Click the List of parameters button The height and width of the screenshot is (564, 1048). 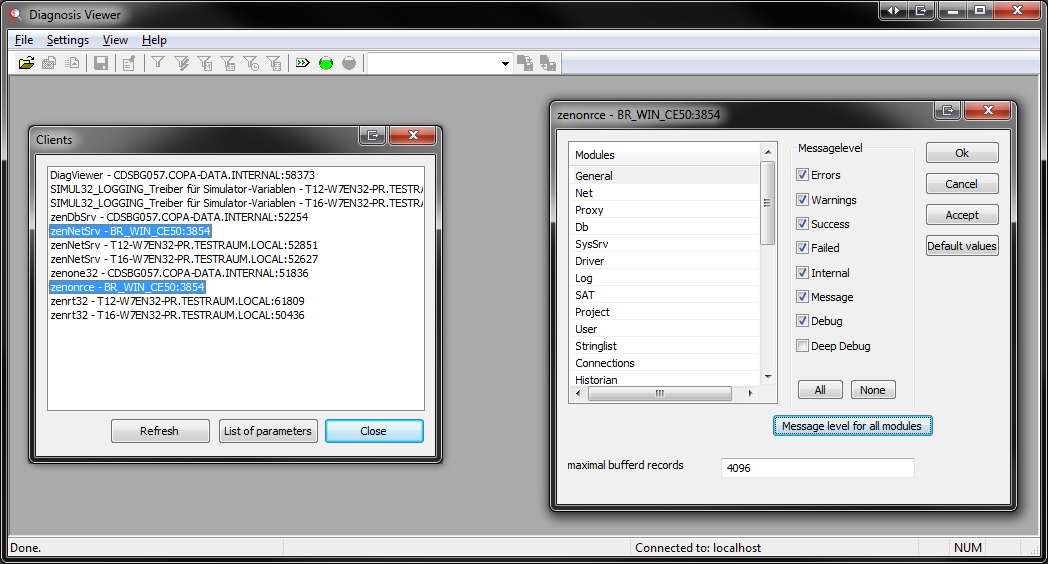268,431
